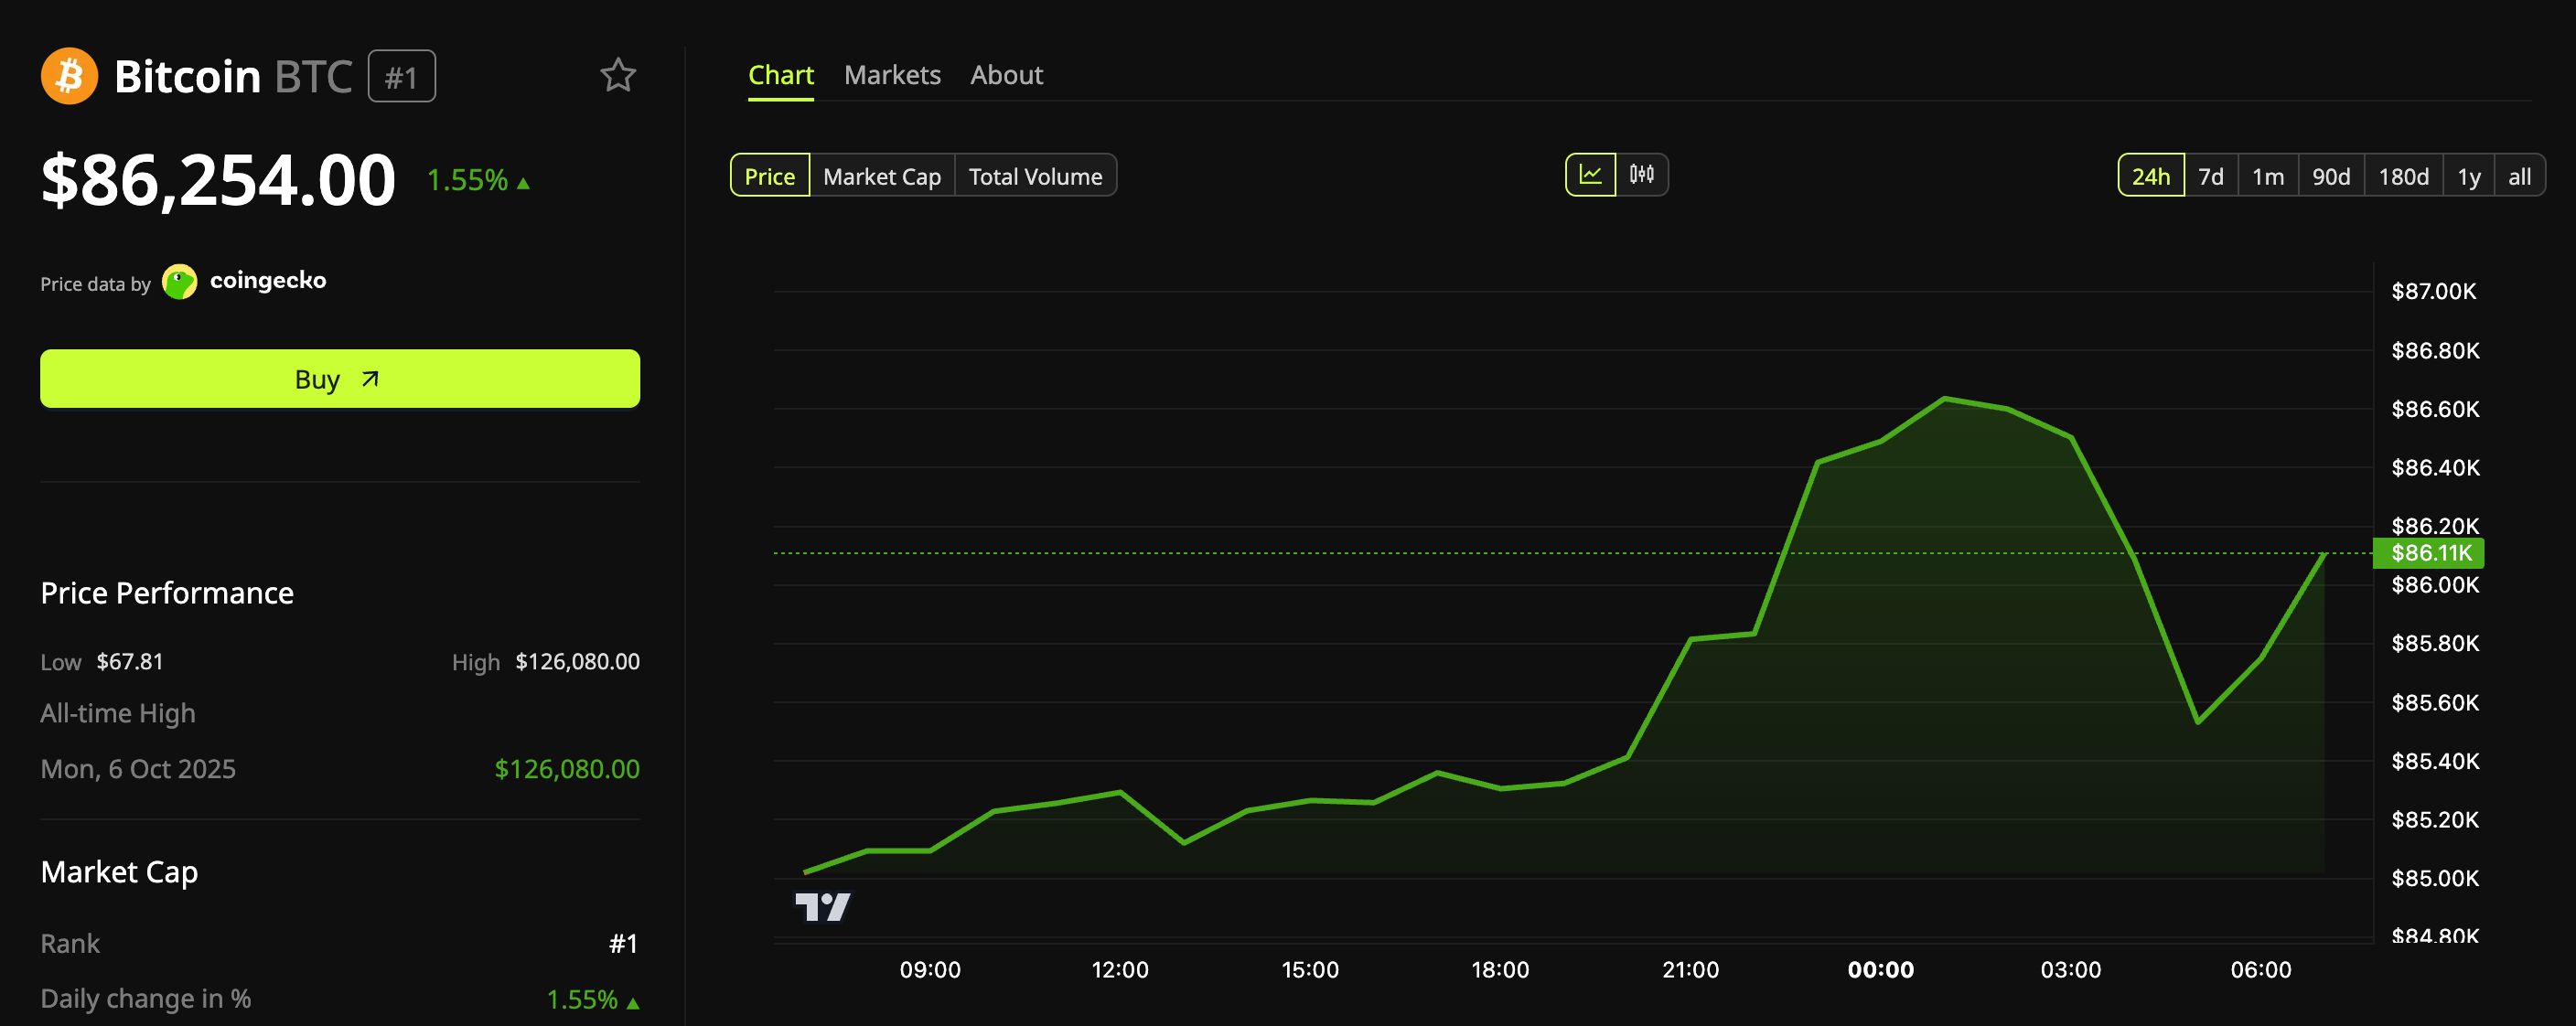This screenshot has width=2576, height=1026.
Task: Select the Total Volume data toggle
Action: tap(1035, 176)
